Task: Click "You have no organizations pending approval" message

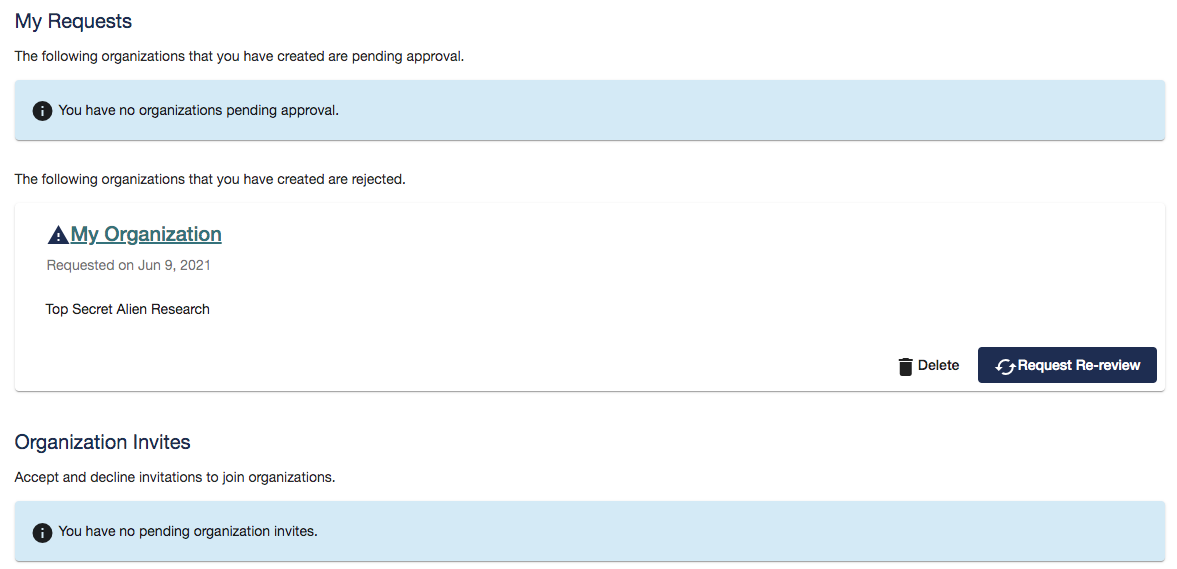Action: 199,110
